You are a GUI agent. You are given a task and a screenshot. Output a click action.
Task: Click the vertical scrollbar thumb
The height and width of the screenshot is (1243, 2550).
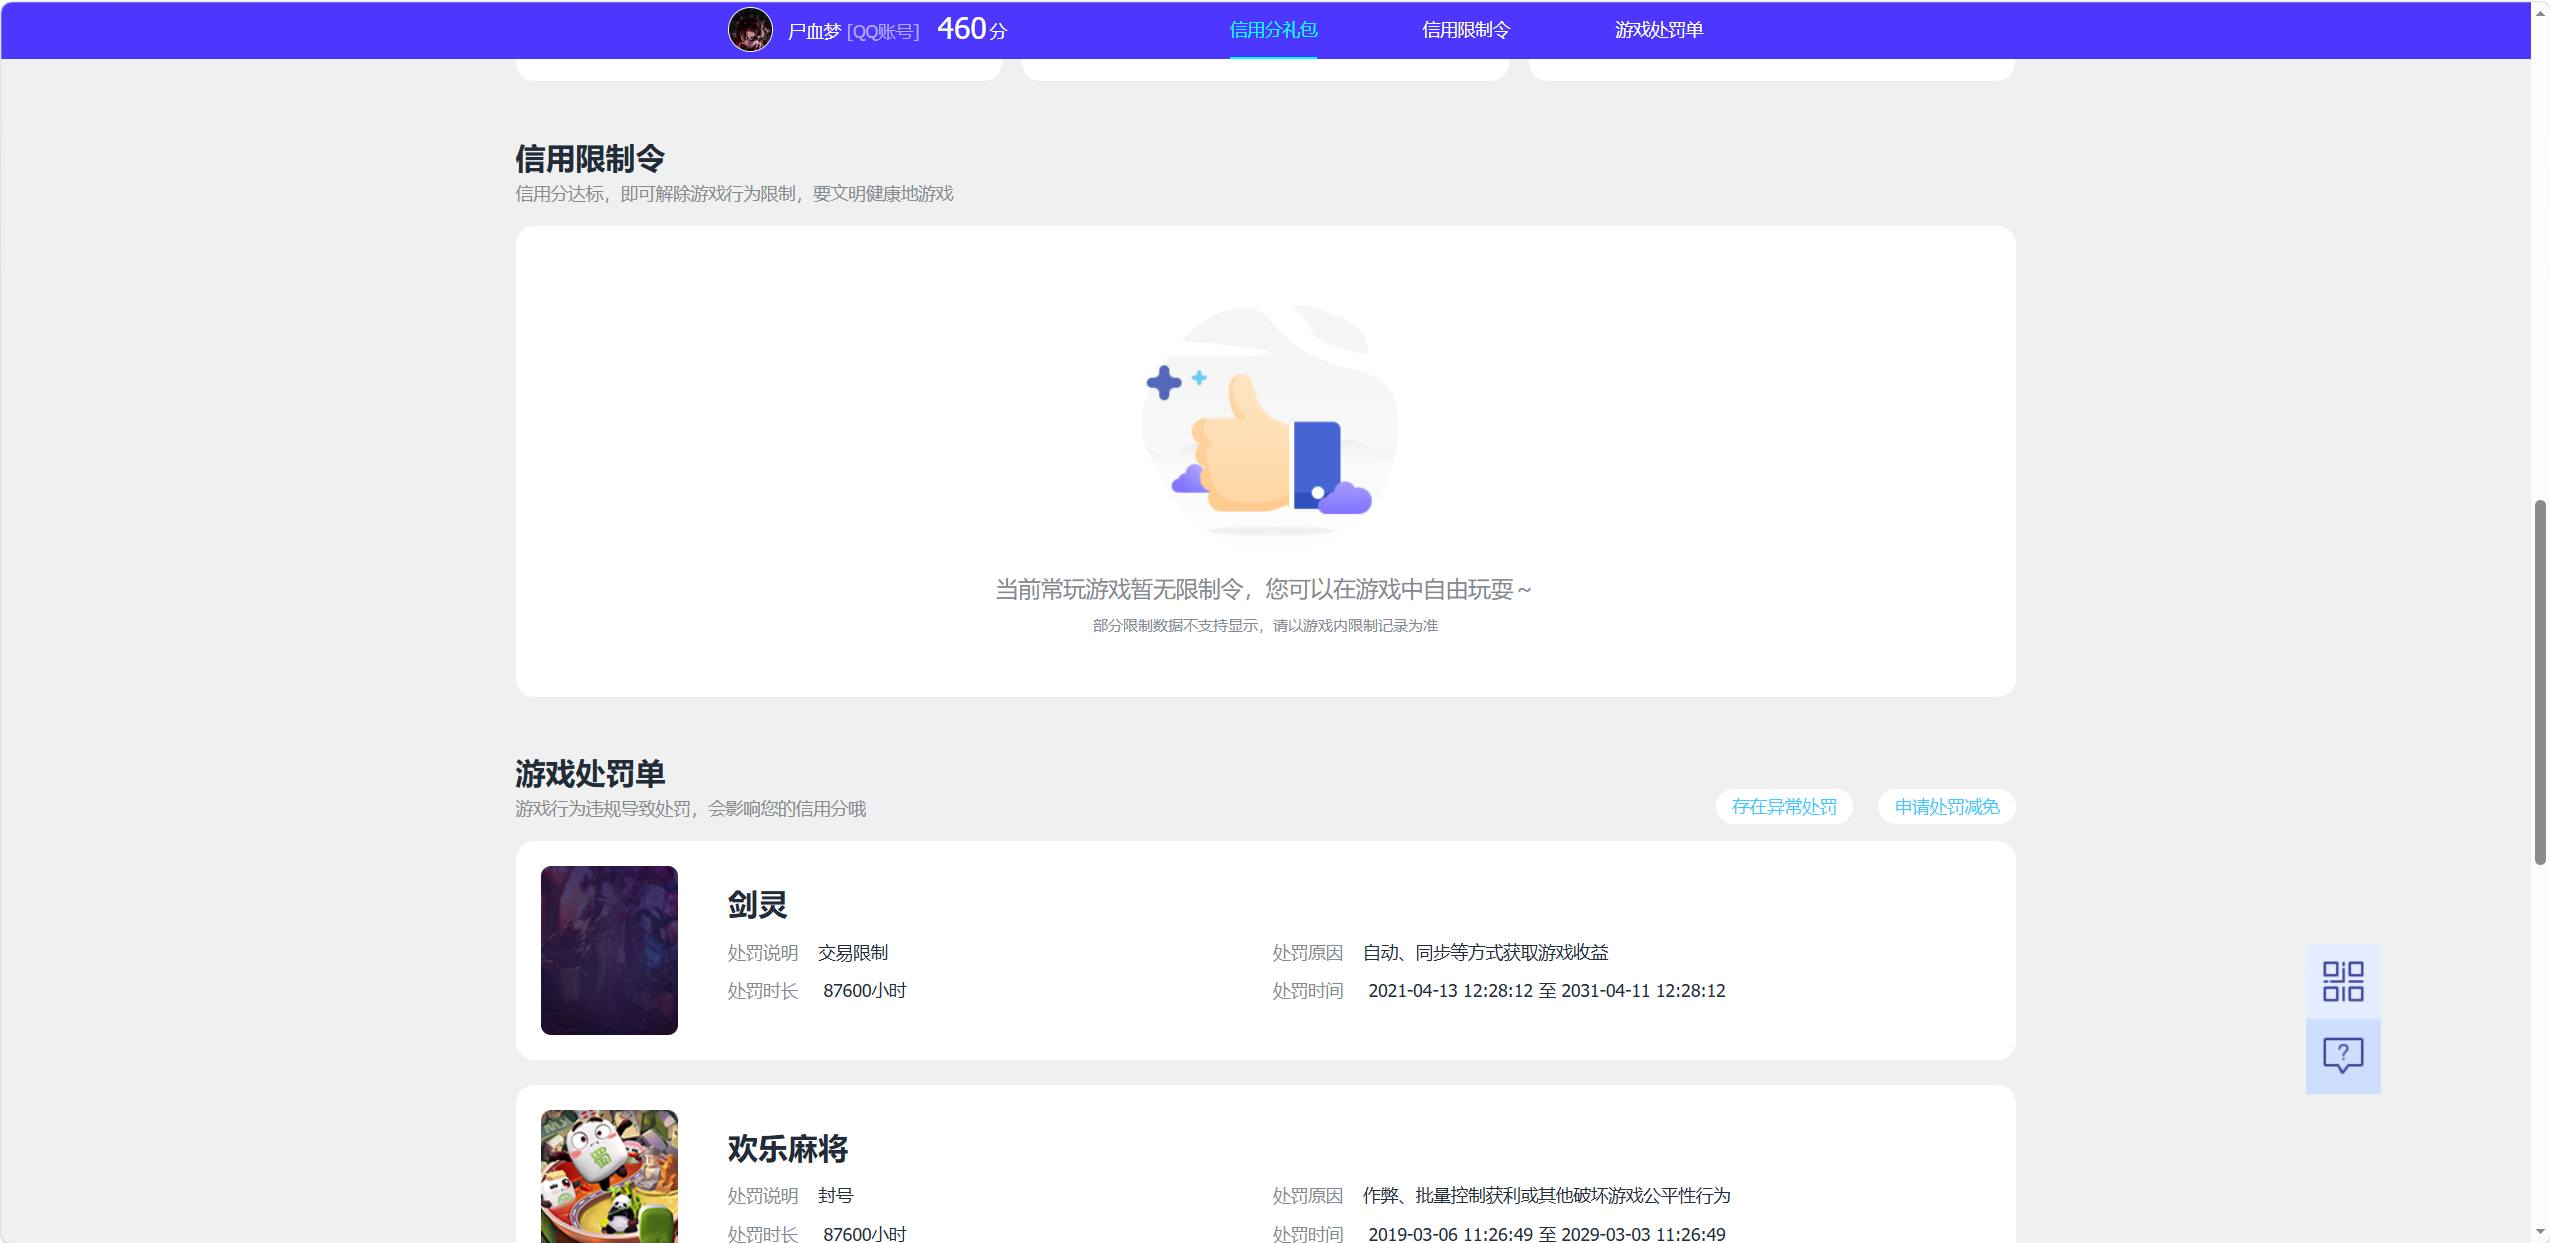coord(2540,682)
